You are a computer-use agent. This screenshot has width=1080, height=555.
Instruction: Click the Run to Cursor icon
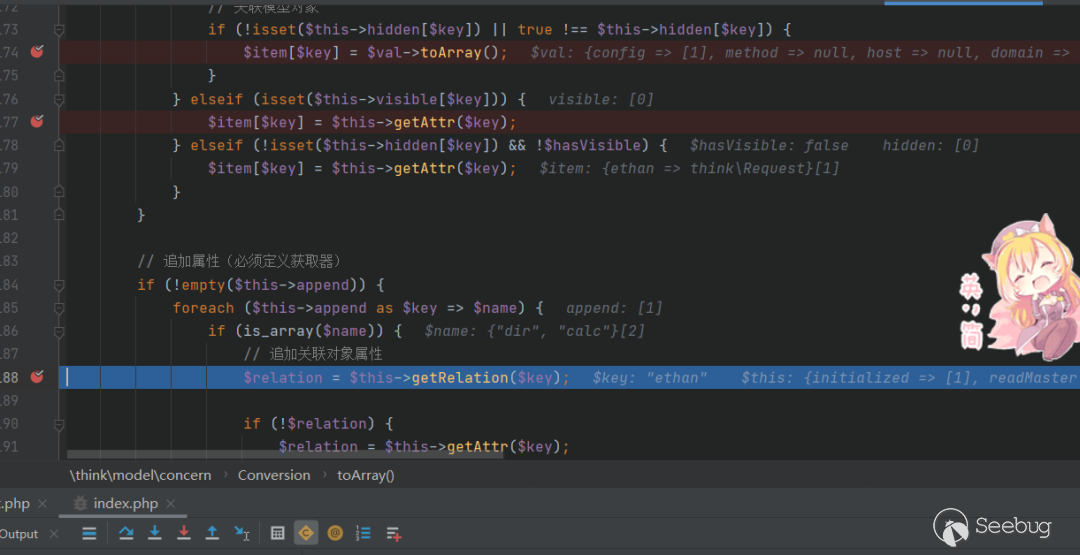pyautogui.click(x=241, y=533)
